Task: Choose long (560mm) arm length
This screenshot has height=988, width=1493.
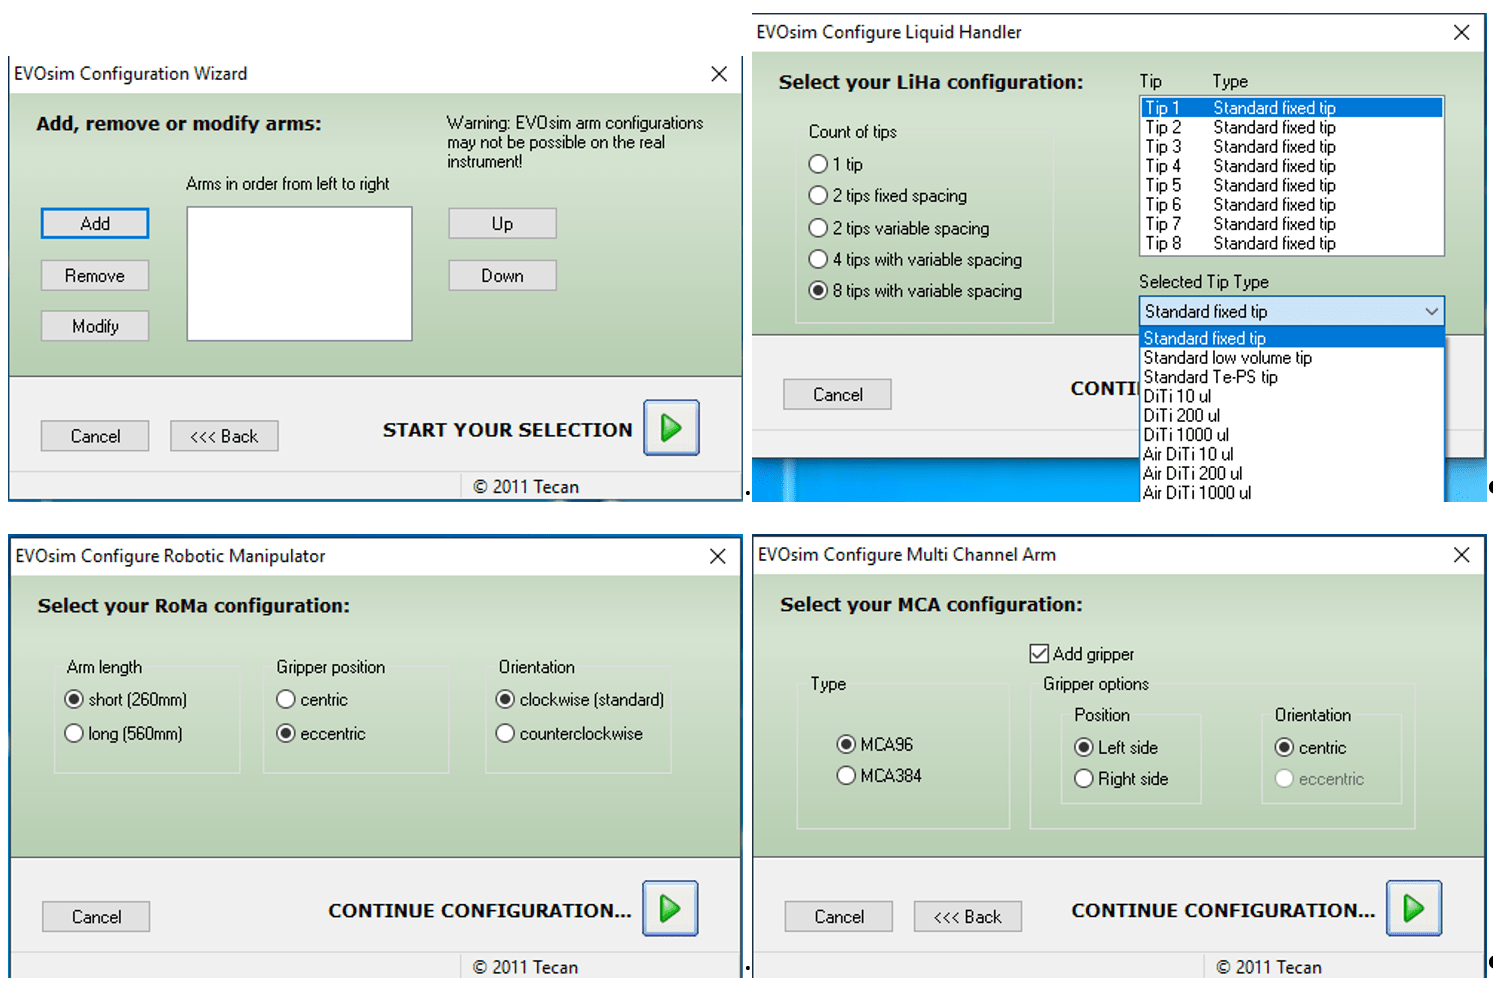Action: click(x=74, y=733)
